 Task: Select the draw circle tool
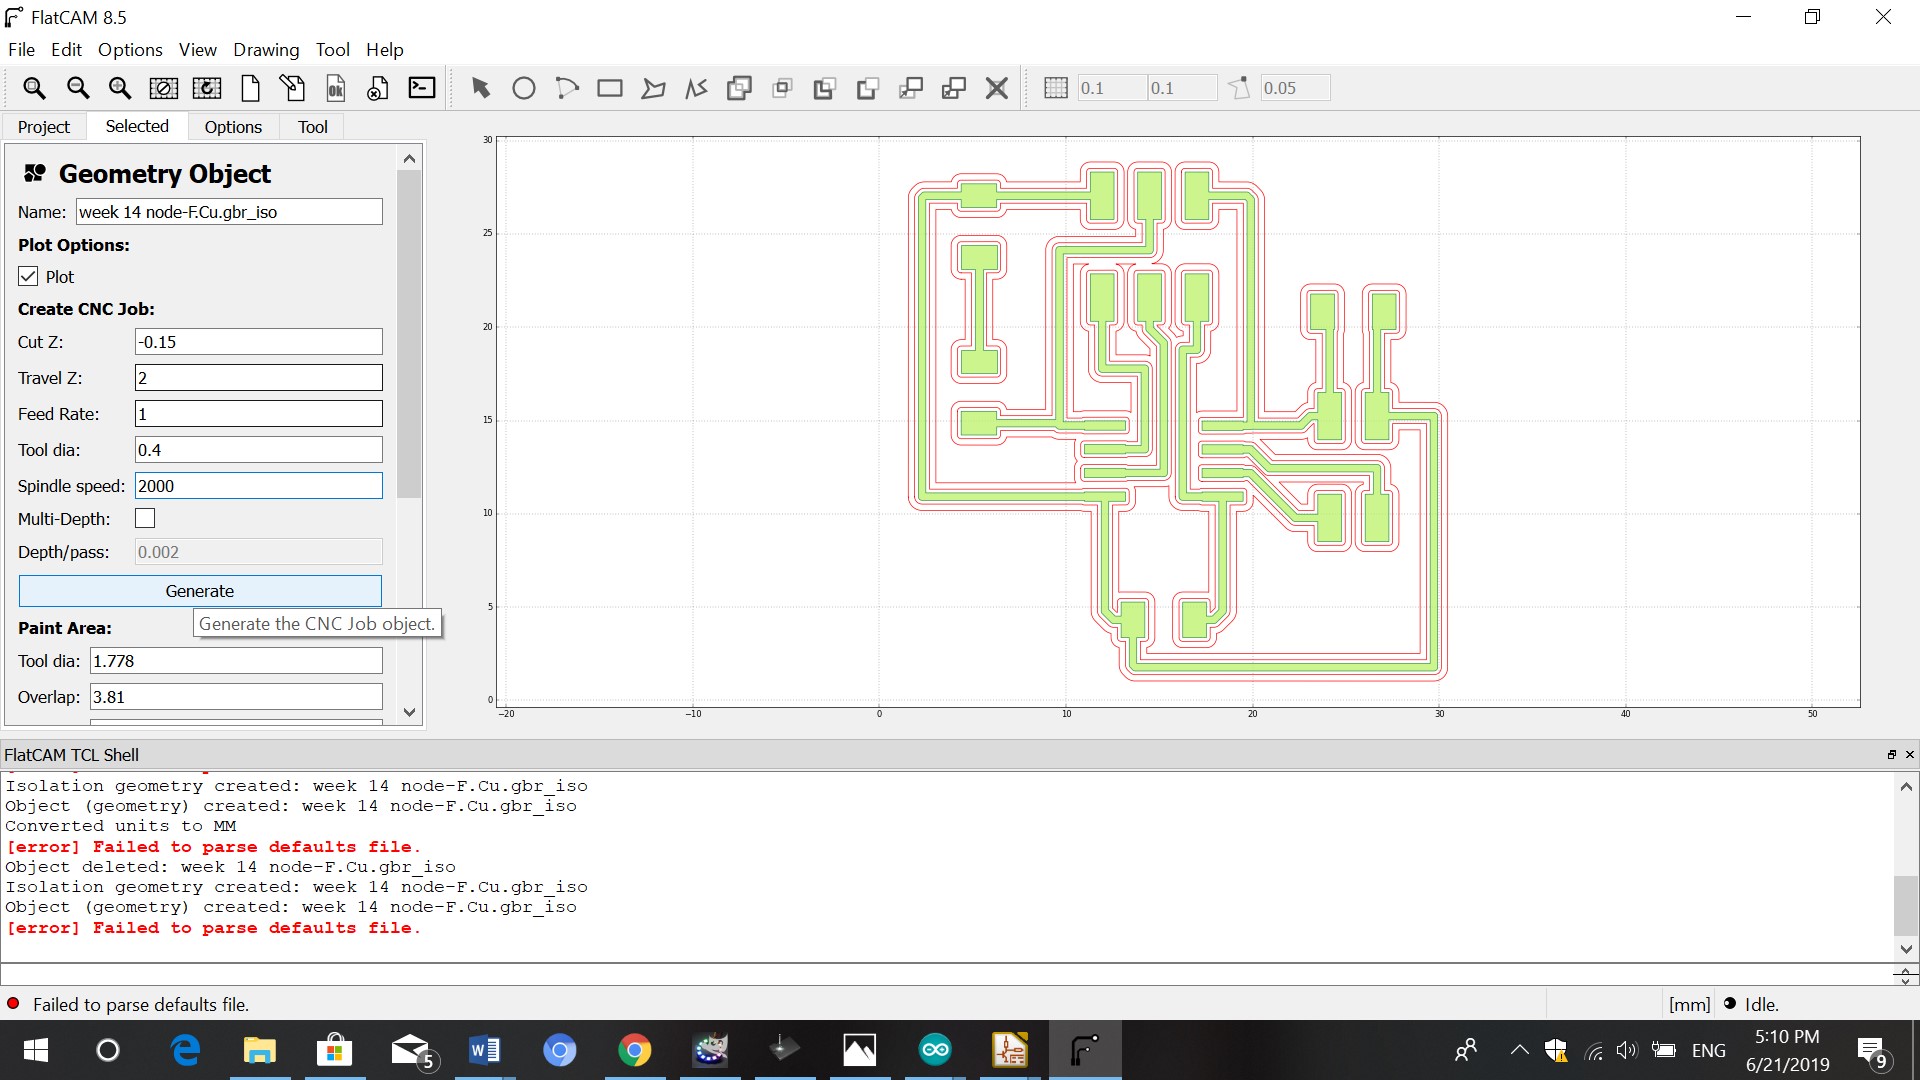[523, 88]
